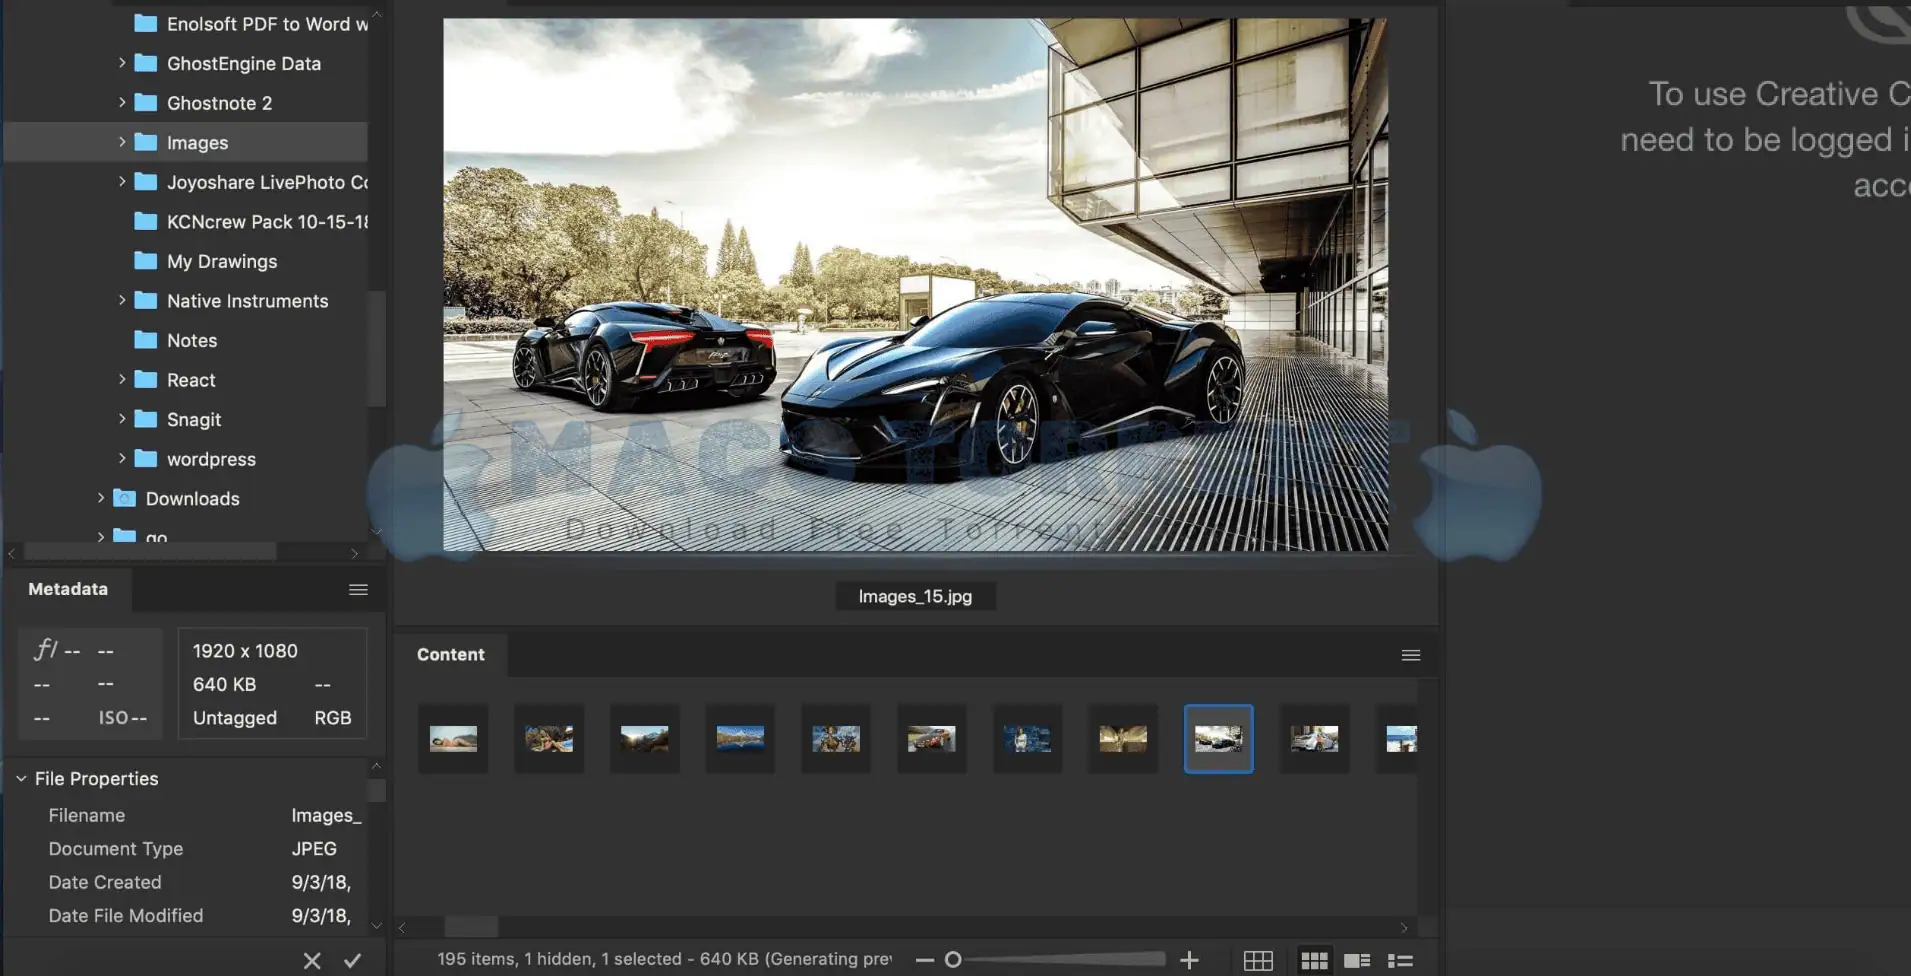This screenshot has width=1911, height=976.
Task: Select the partially visible last thumbnail
Action: click(x=1398, y=739)
